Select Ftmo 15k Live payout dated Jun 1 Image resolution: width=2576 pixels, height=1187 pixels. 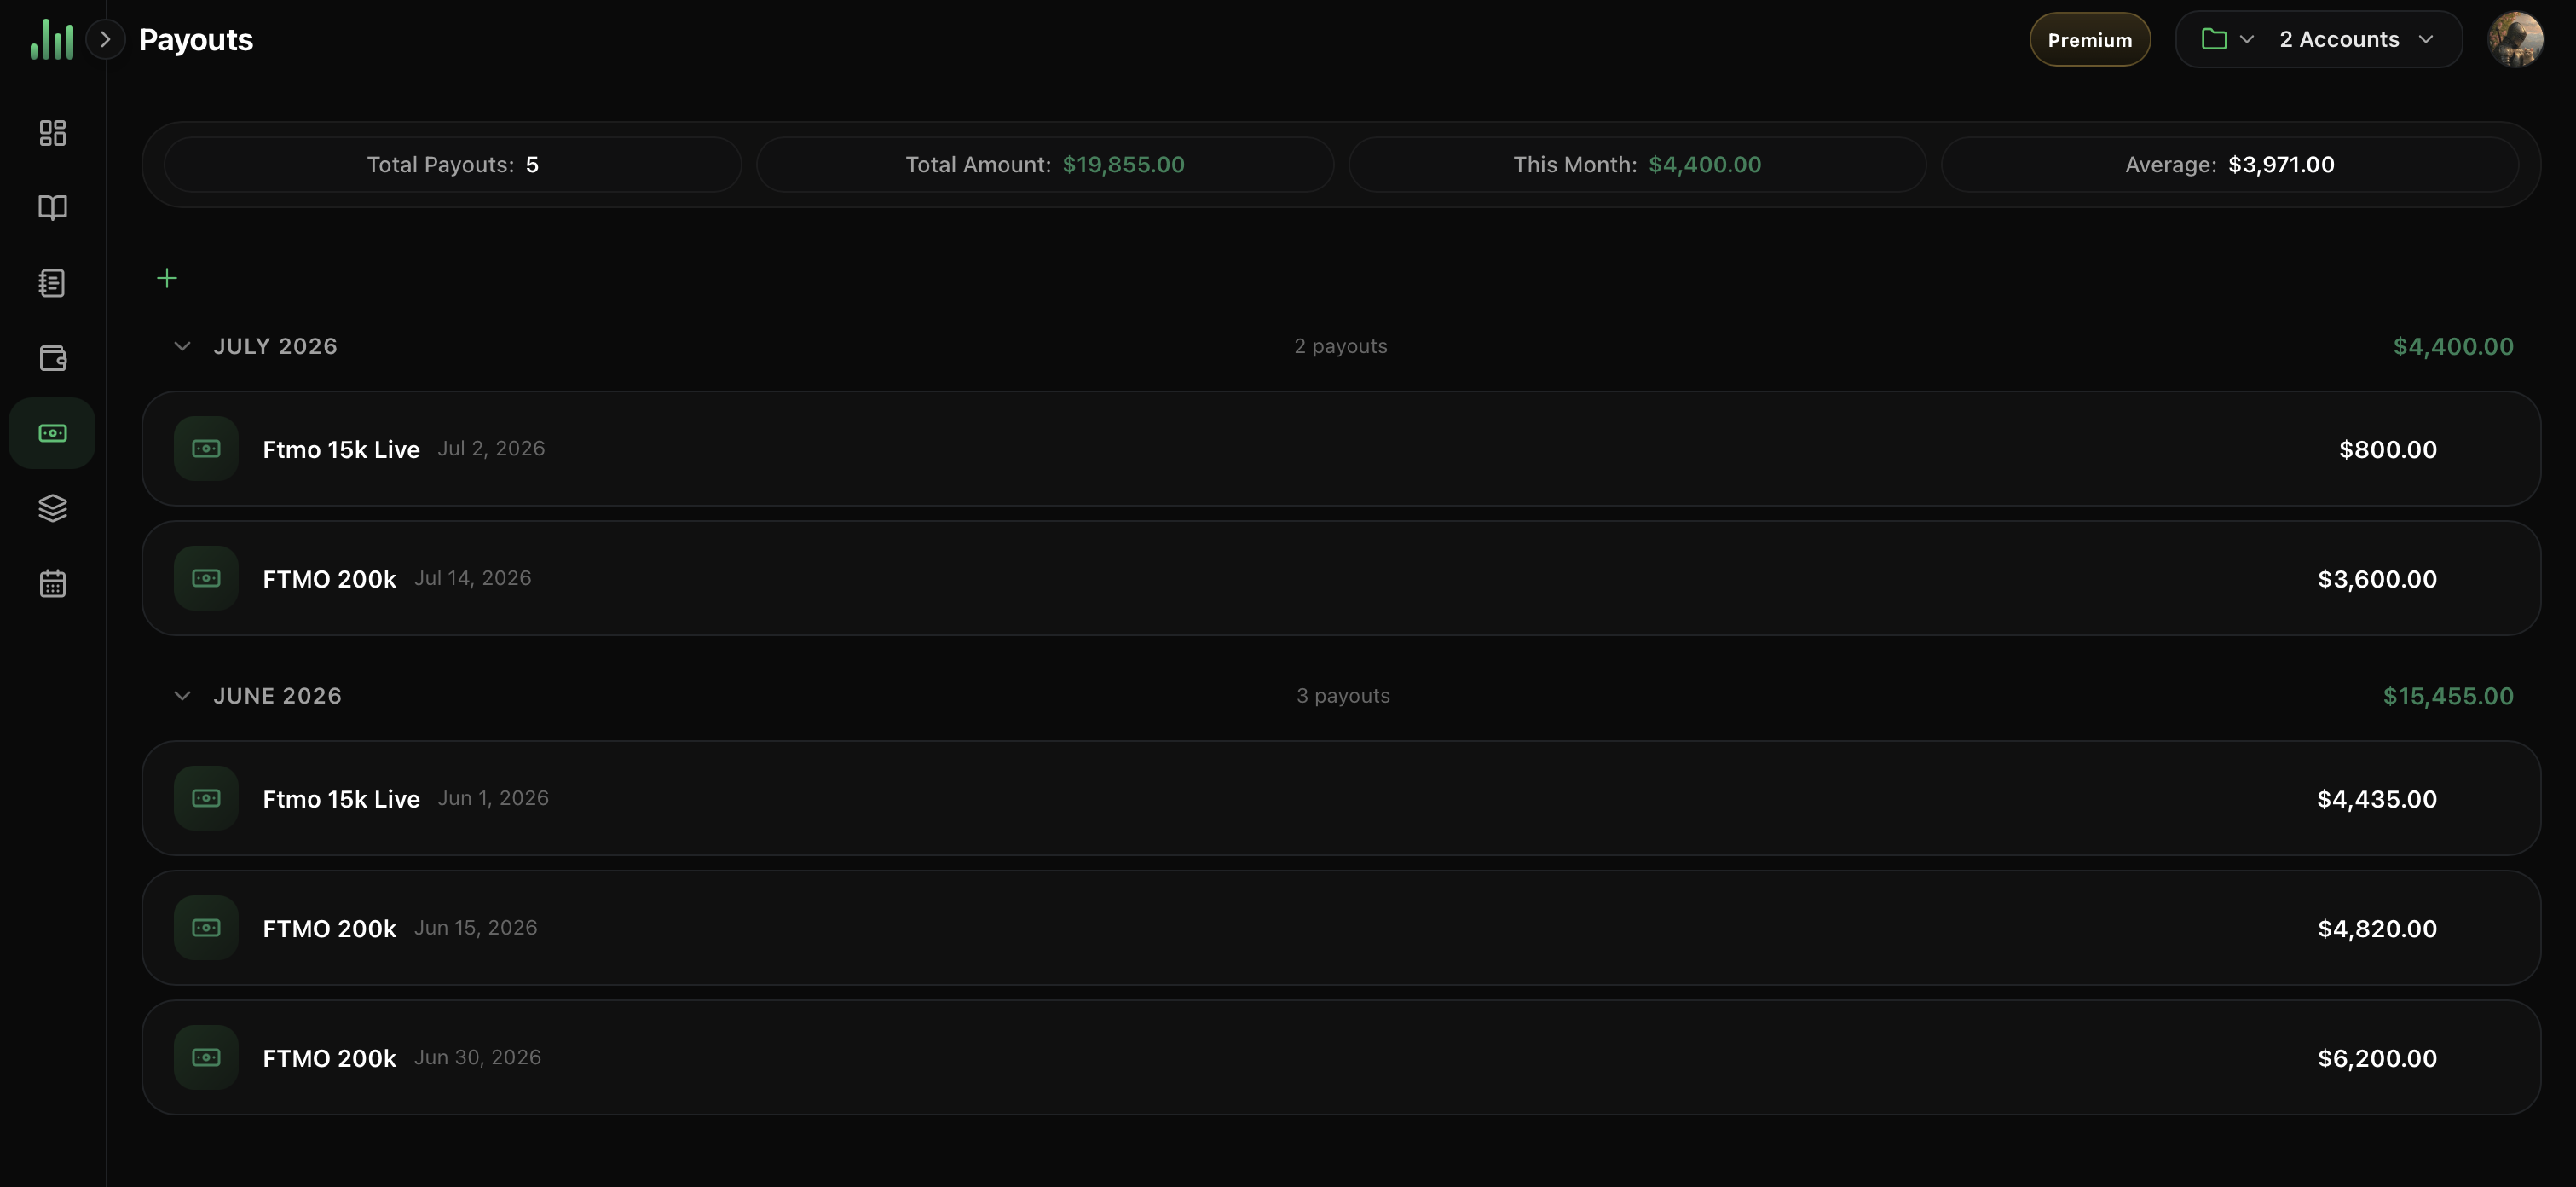click(x=1341, y=798)
